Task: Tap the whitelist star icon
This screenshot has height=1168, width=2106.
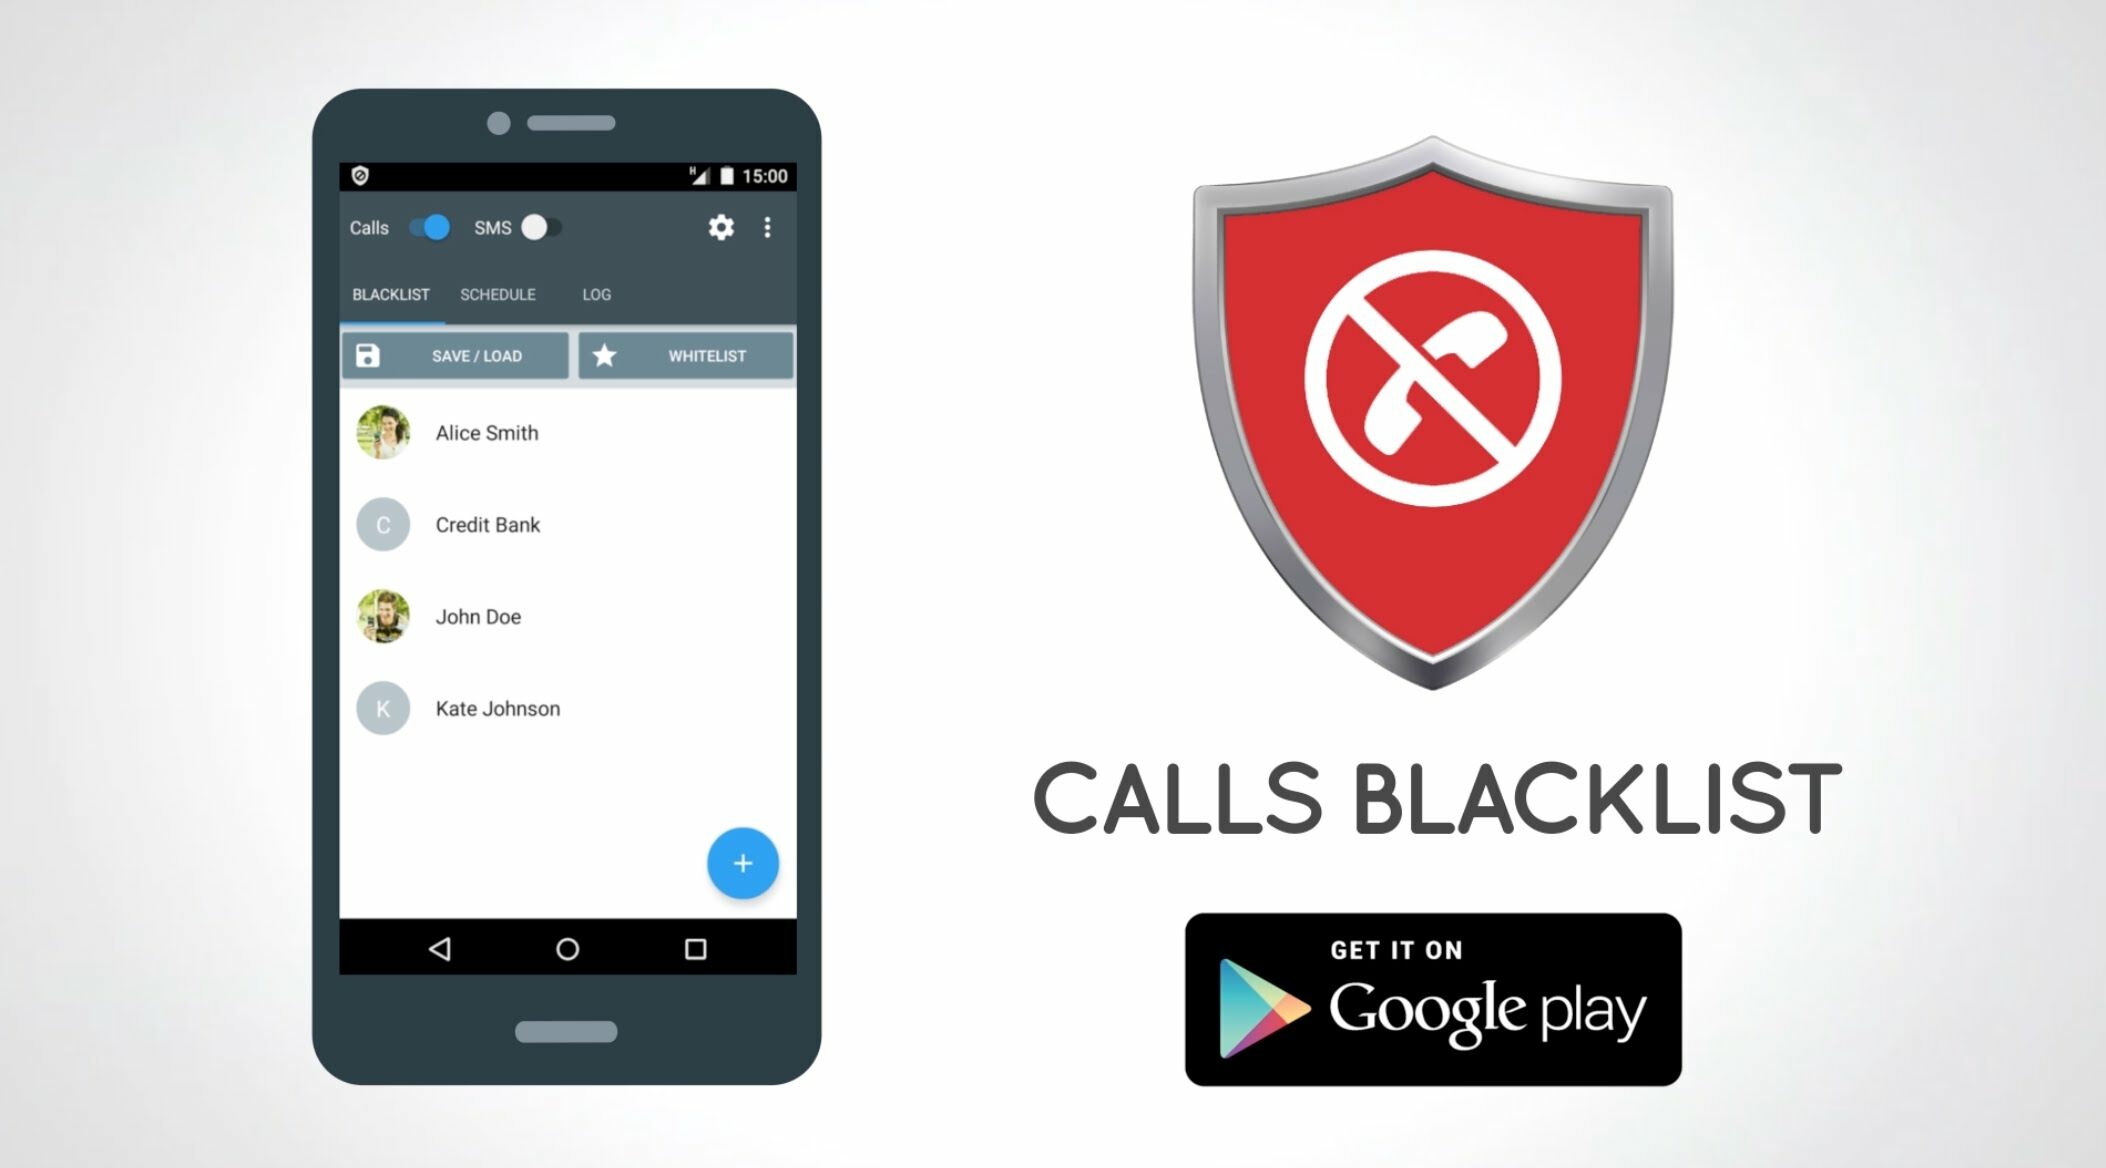Action: pos(605,355)
